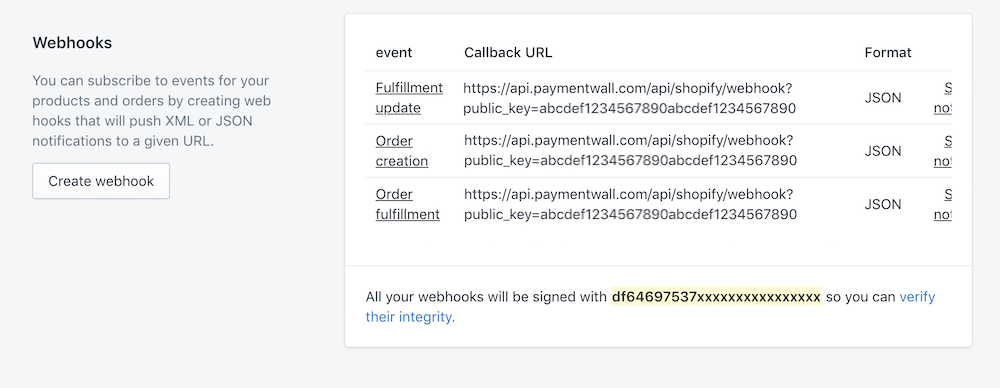
Task: Select the highlighted webhook signing key
Action: [716, 297]
